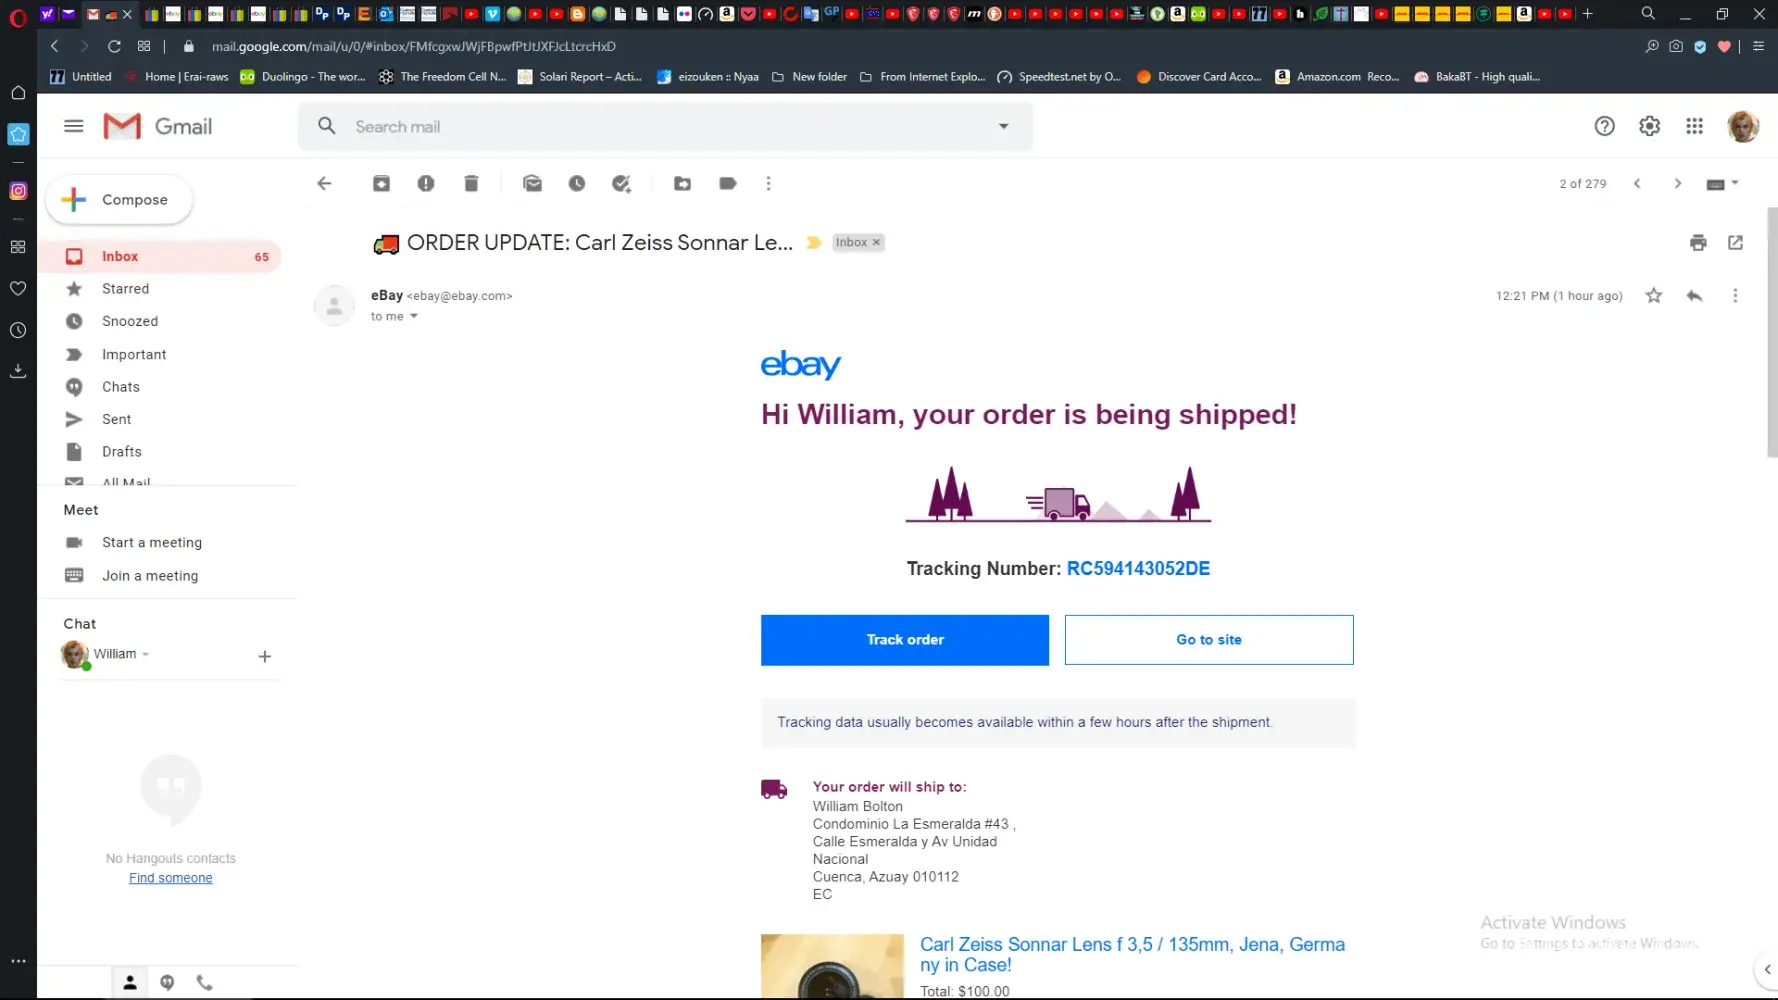This screenshot has width=1778, height=1000.
Task: Open the Speedtest.net bookmark
Action: (1059, 76)
